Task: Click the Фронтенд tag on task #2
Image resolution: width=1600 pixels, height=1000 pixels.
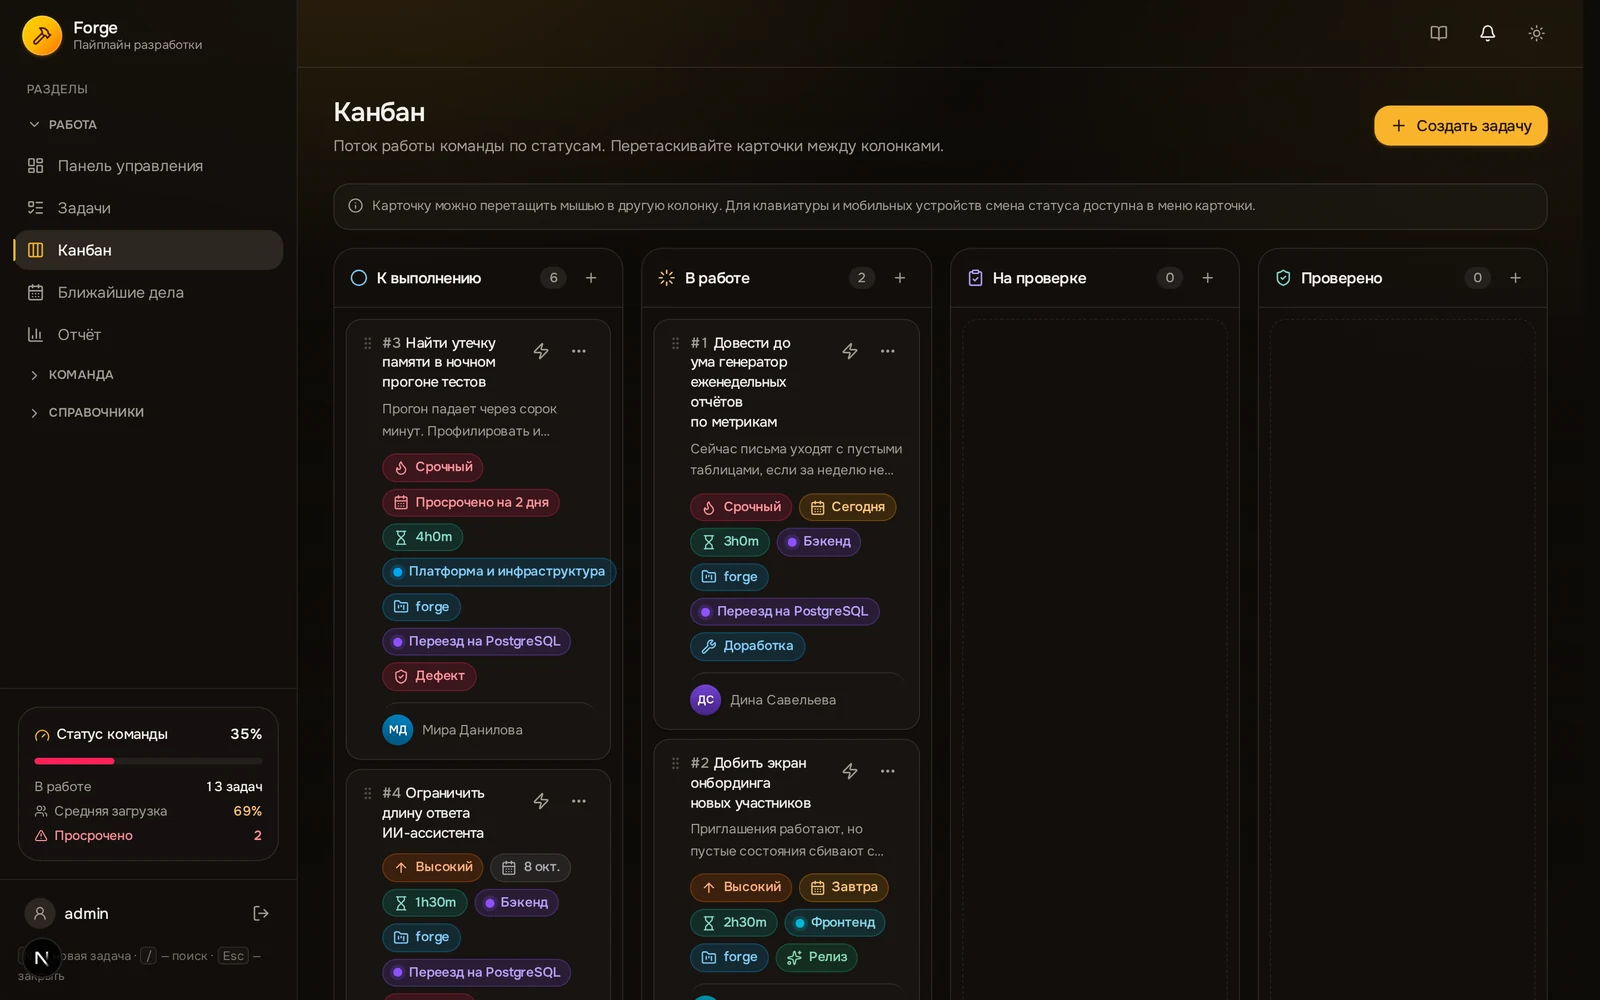Action: [835, 922]
